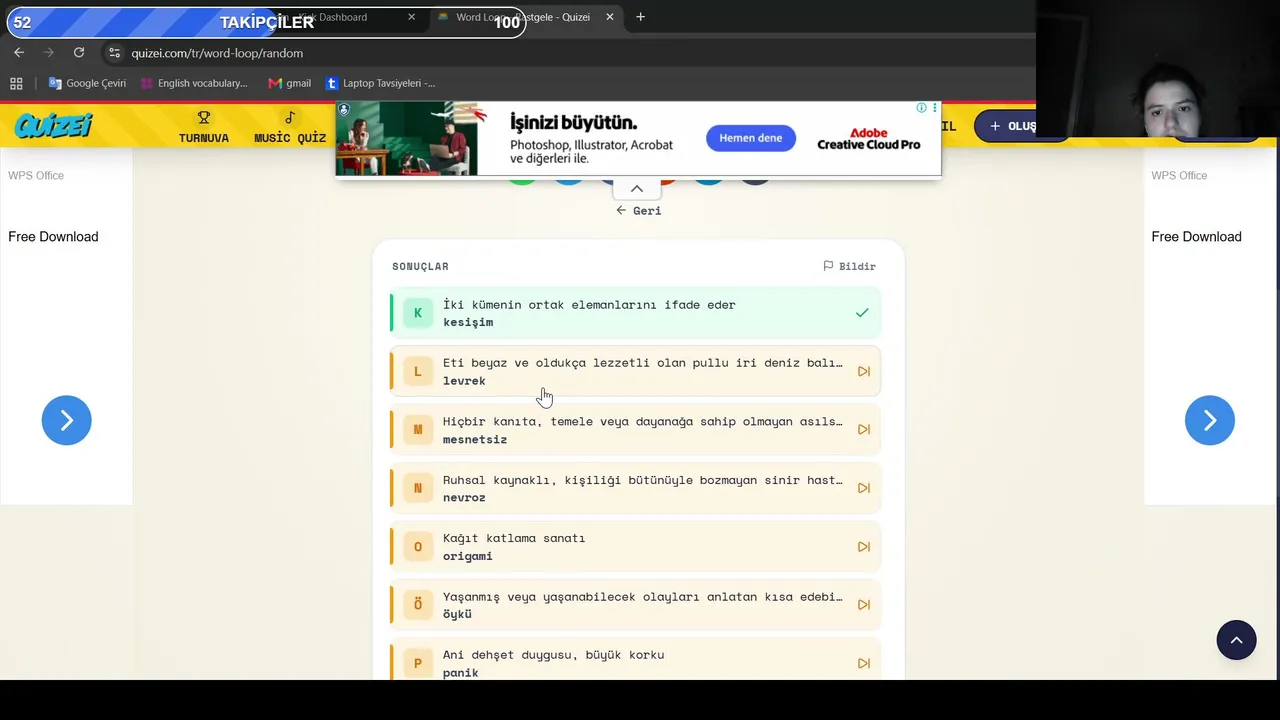Collapse the ad banner with the up chevron
The width and height of the screenshot is (1280, 720).
pyautogui.click(x=636, y=189)
